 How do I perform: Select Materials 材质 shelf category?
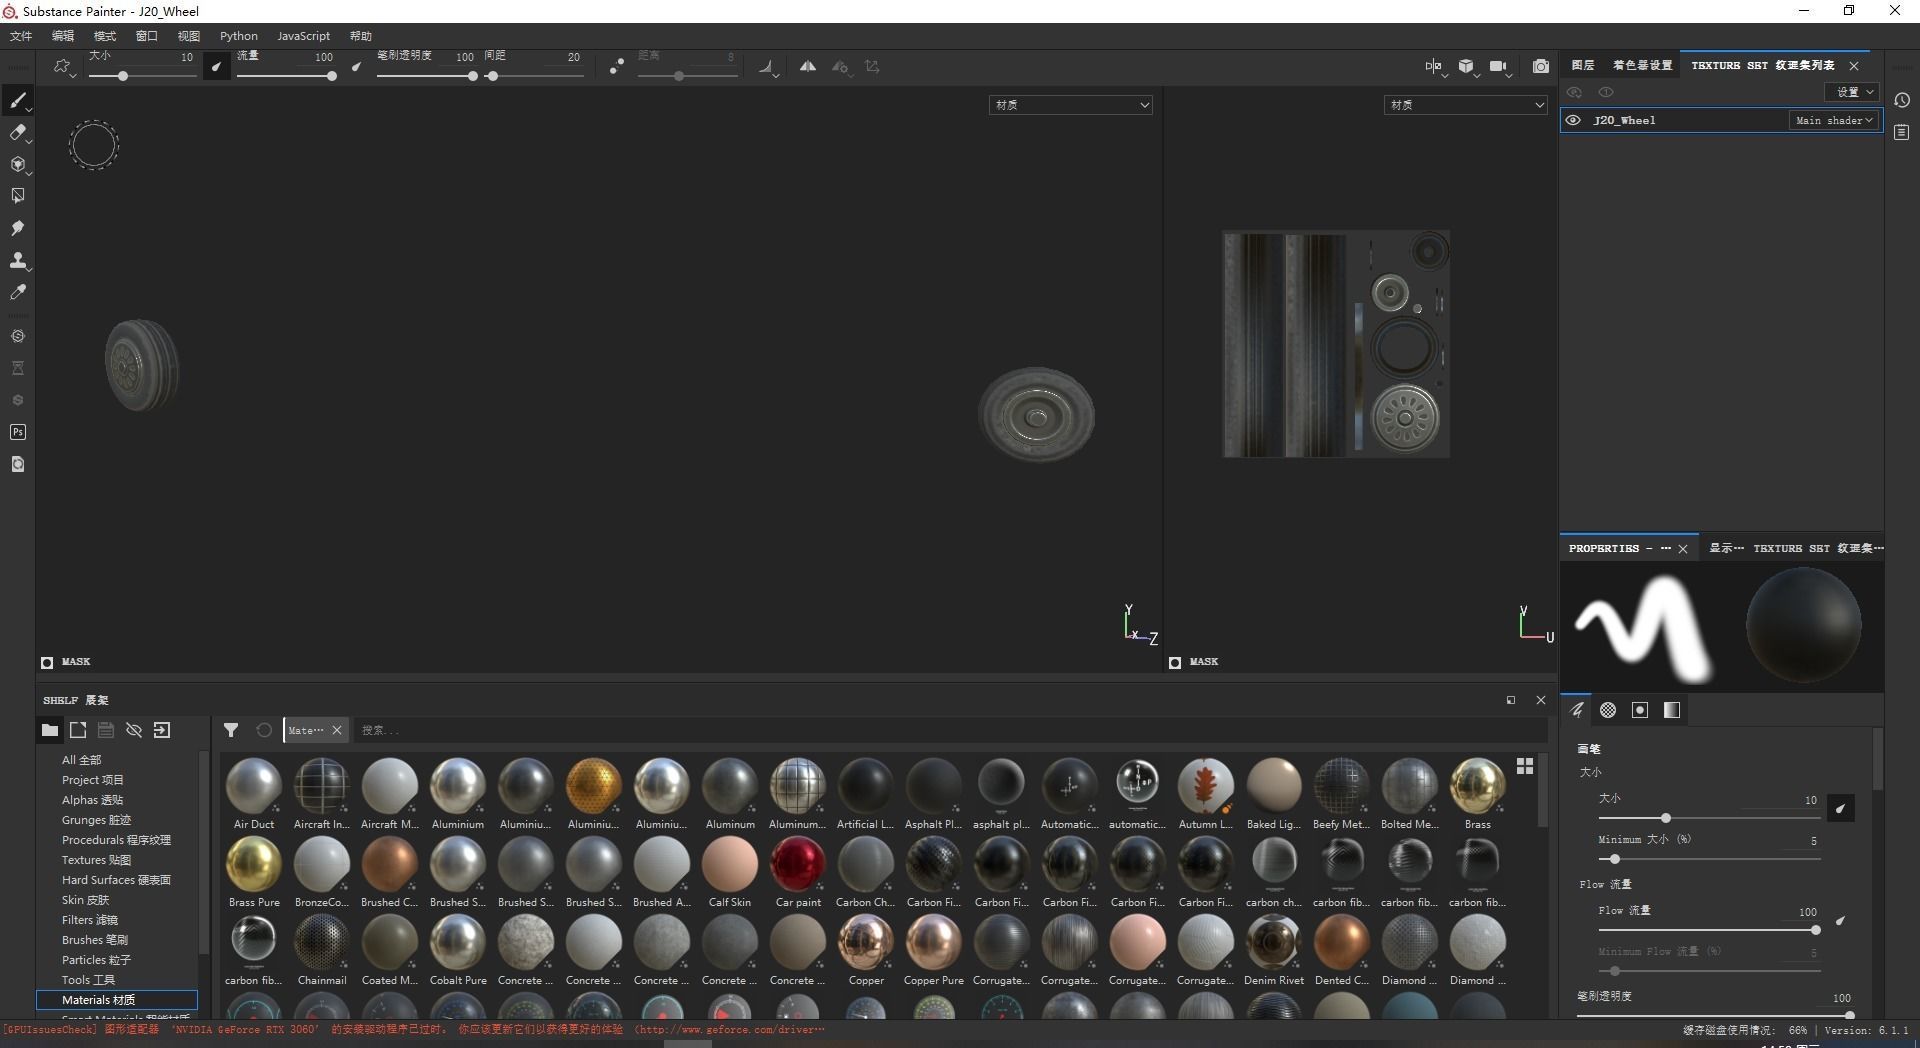(x=117, y=1000)
